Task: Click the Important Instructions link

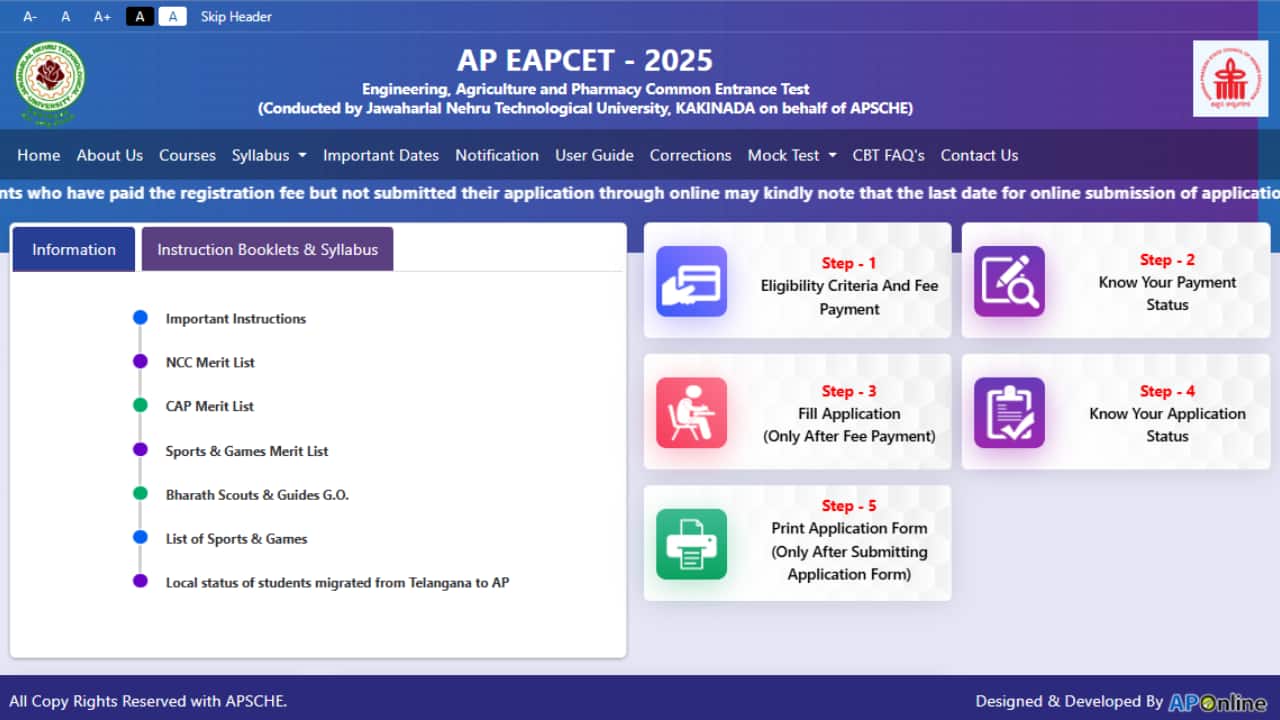Action: pyautogui.click(x=236, y=318)
